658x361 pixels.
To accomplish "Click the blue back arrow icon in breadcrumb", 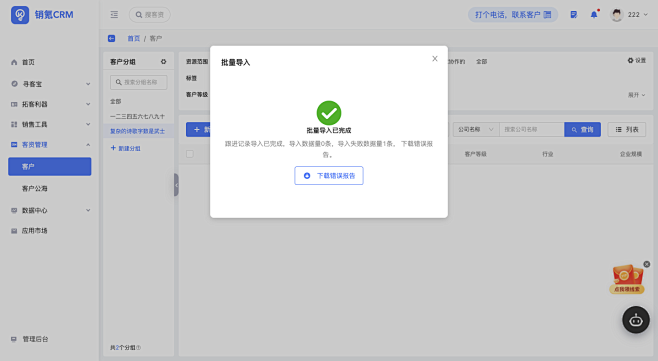I will click(x=112, y=38).
